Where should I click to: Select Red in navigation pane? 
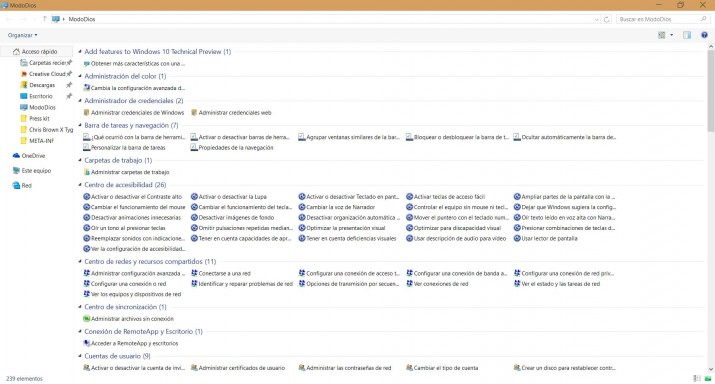click(x=22, y=186)
